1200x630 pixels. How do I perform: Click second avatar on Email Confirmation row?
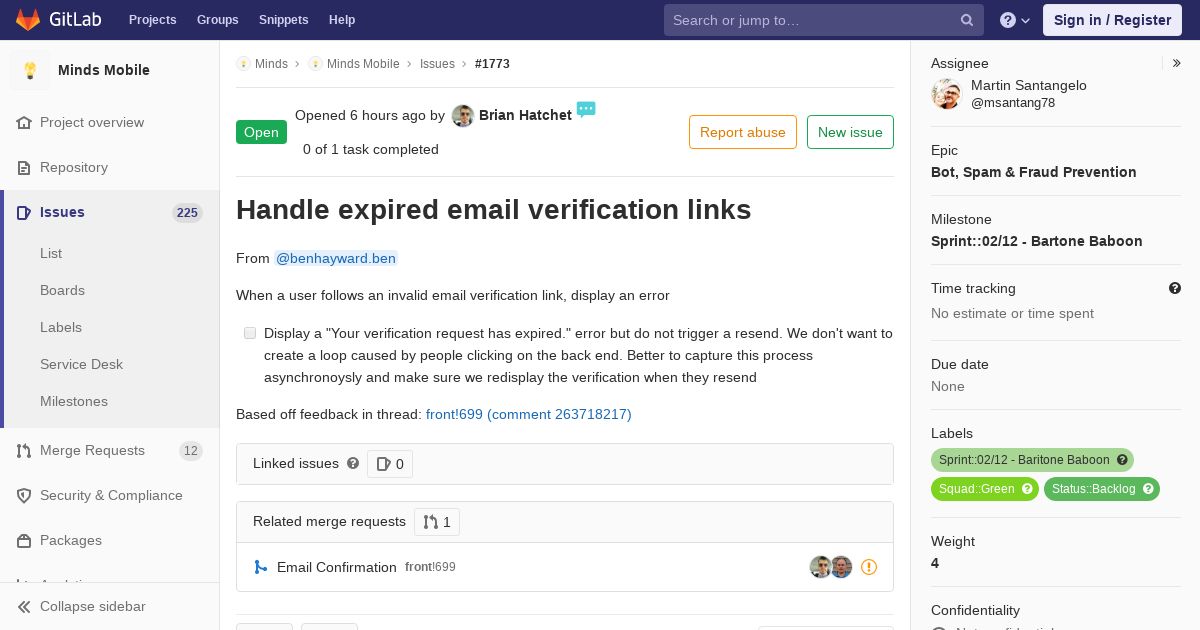(x=841, y=567)
